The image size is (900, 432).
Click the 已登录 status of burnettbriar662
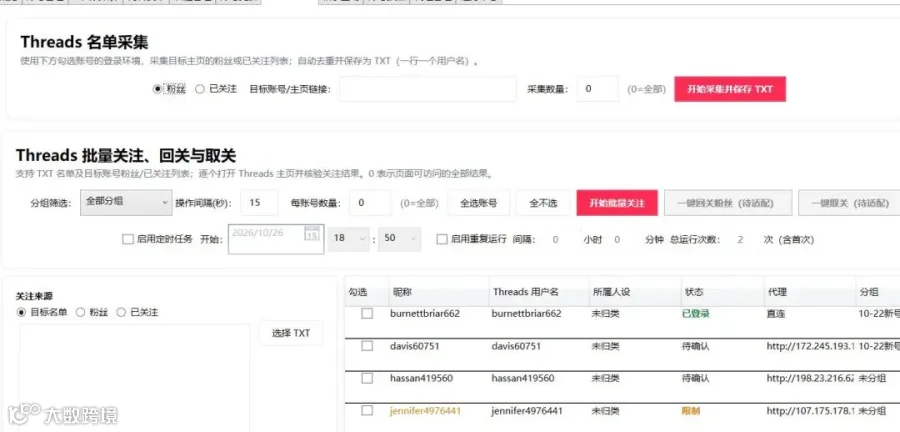tap(696, 314)
